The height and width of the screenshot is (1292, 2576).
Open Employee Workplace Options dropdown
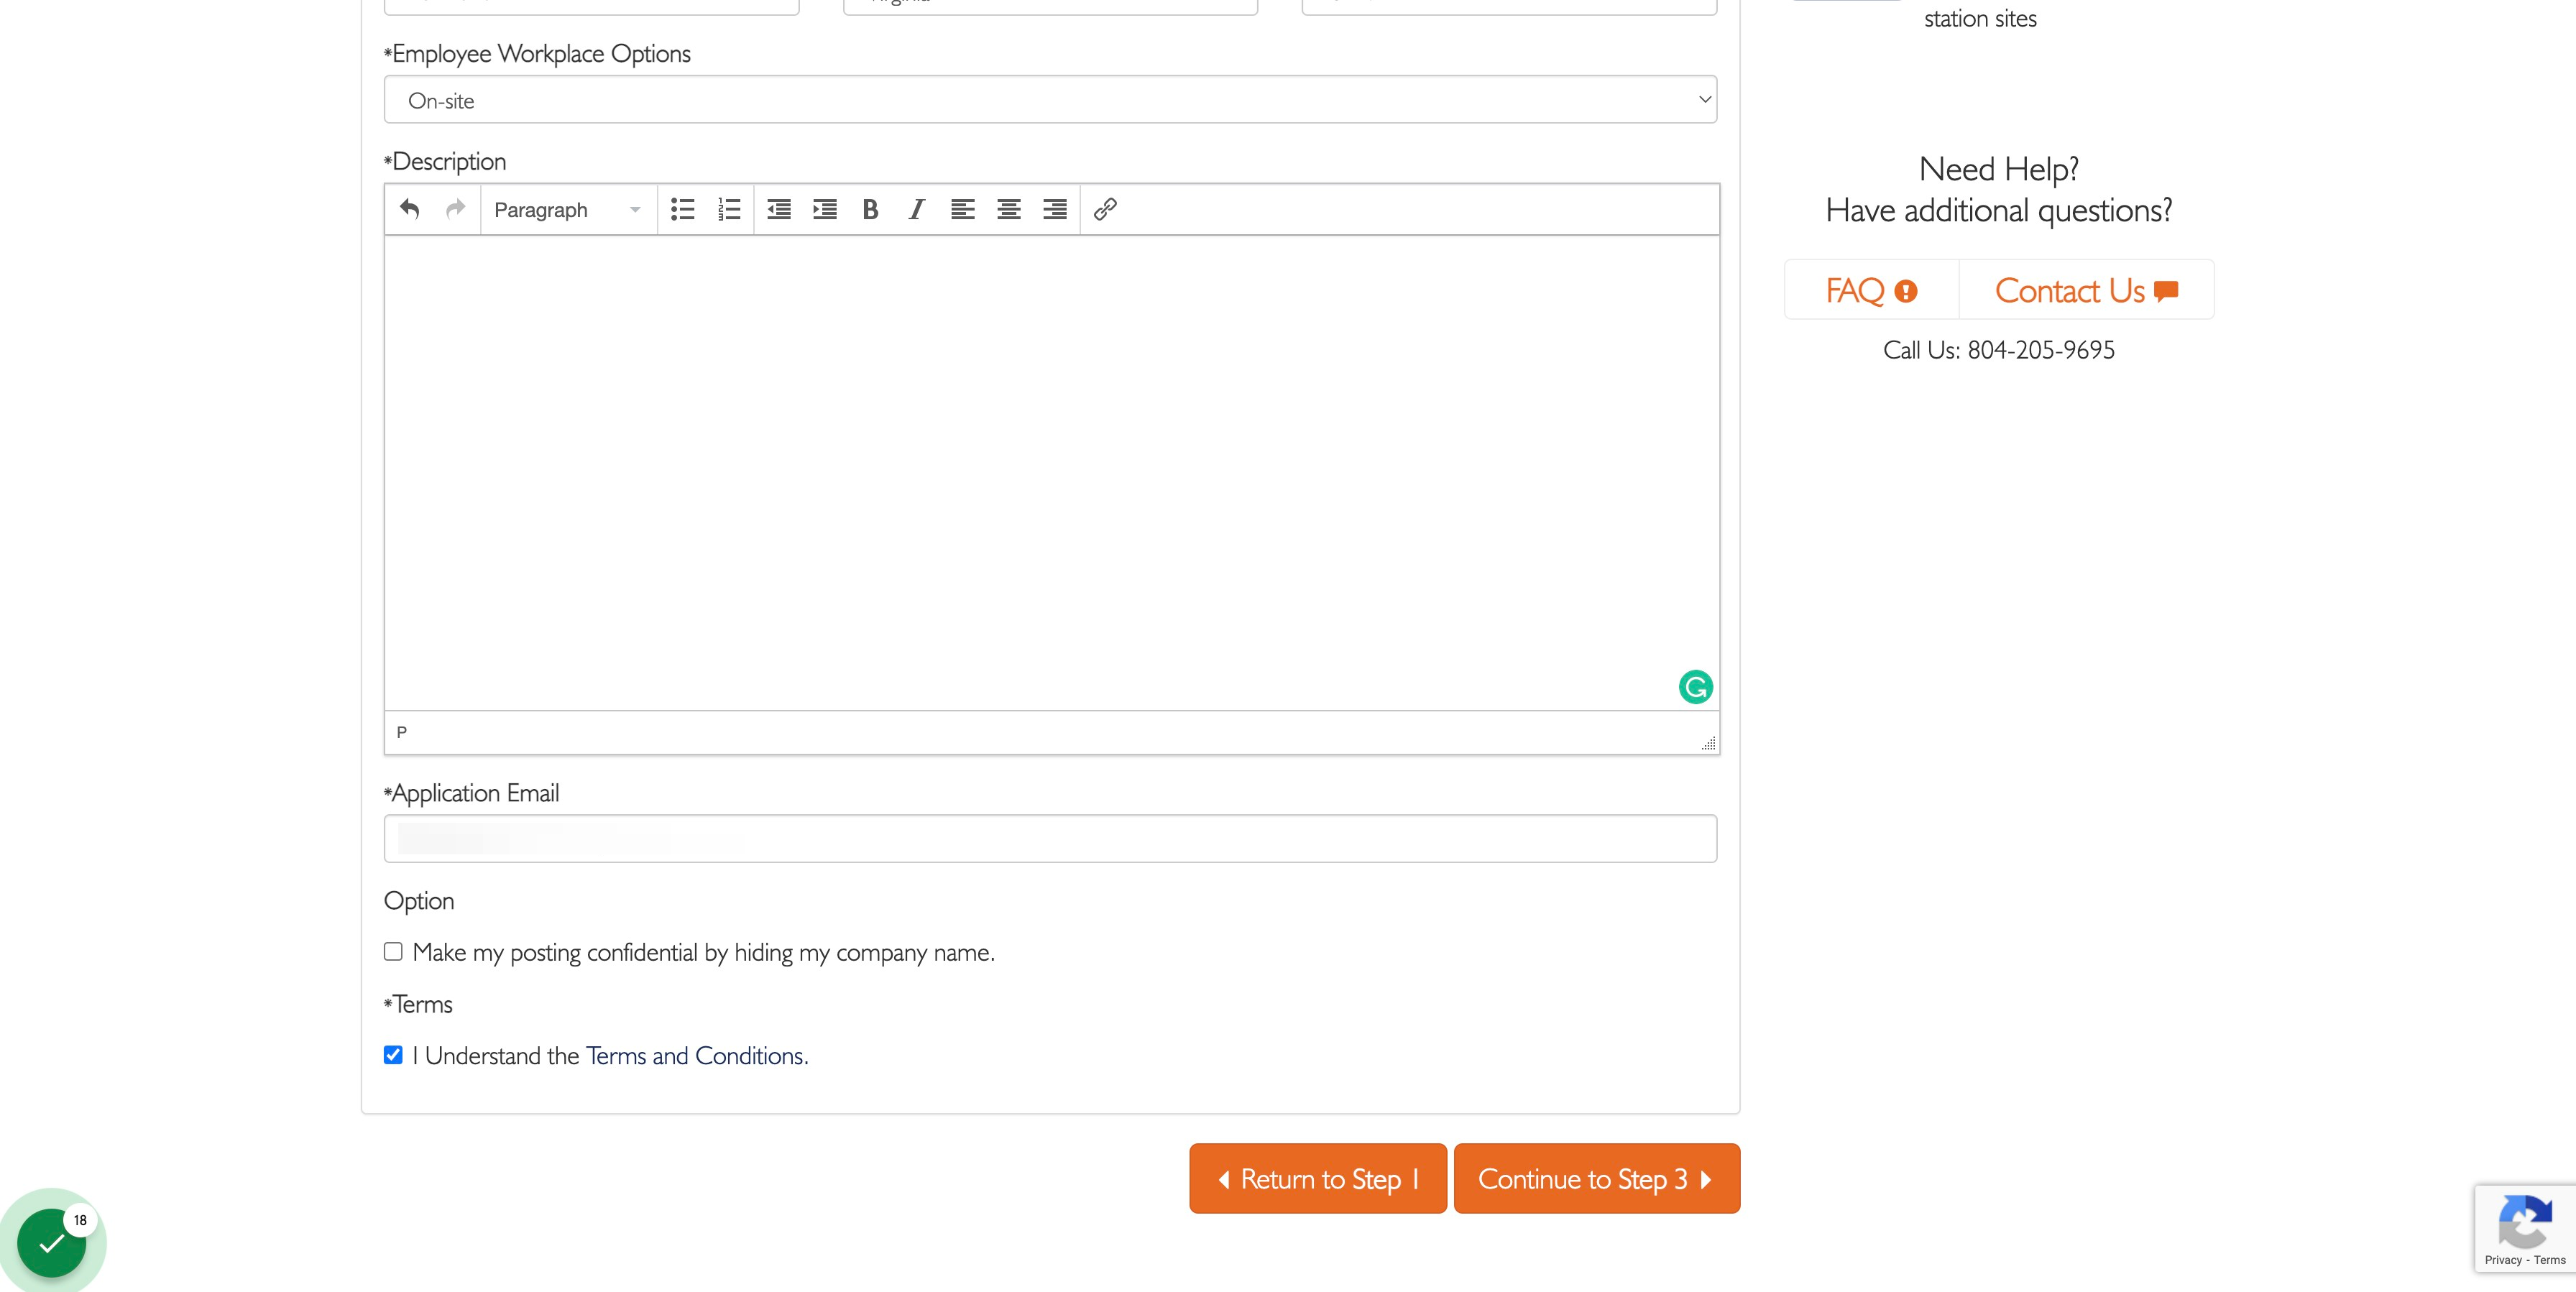pos(1050,100)
